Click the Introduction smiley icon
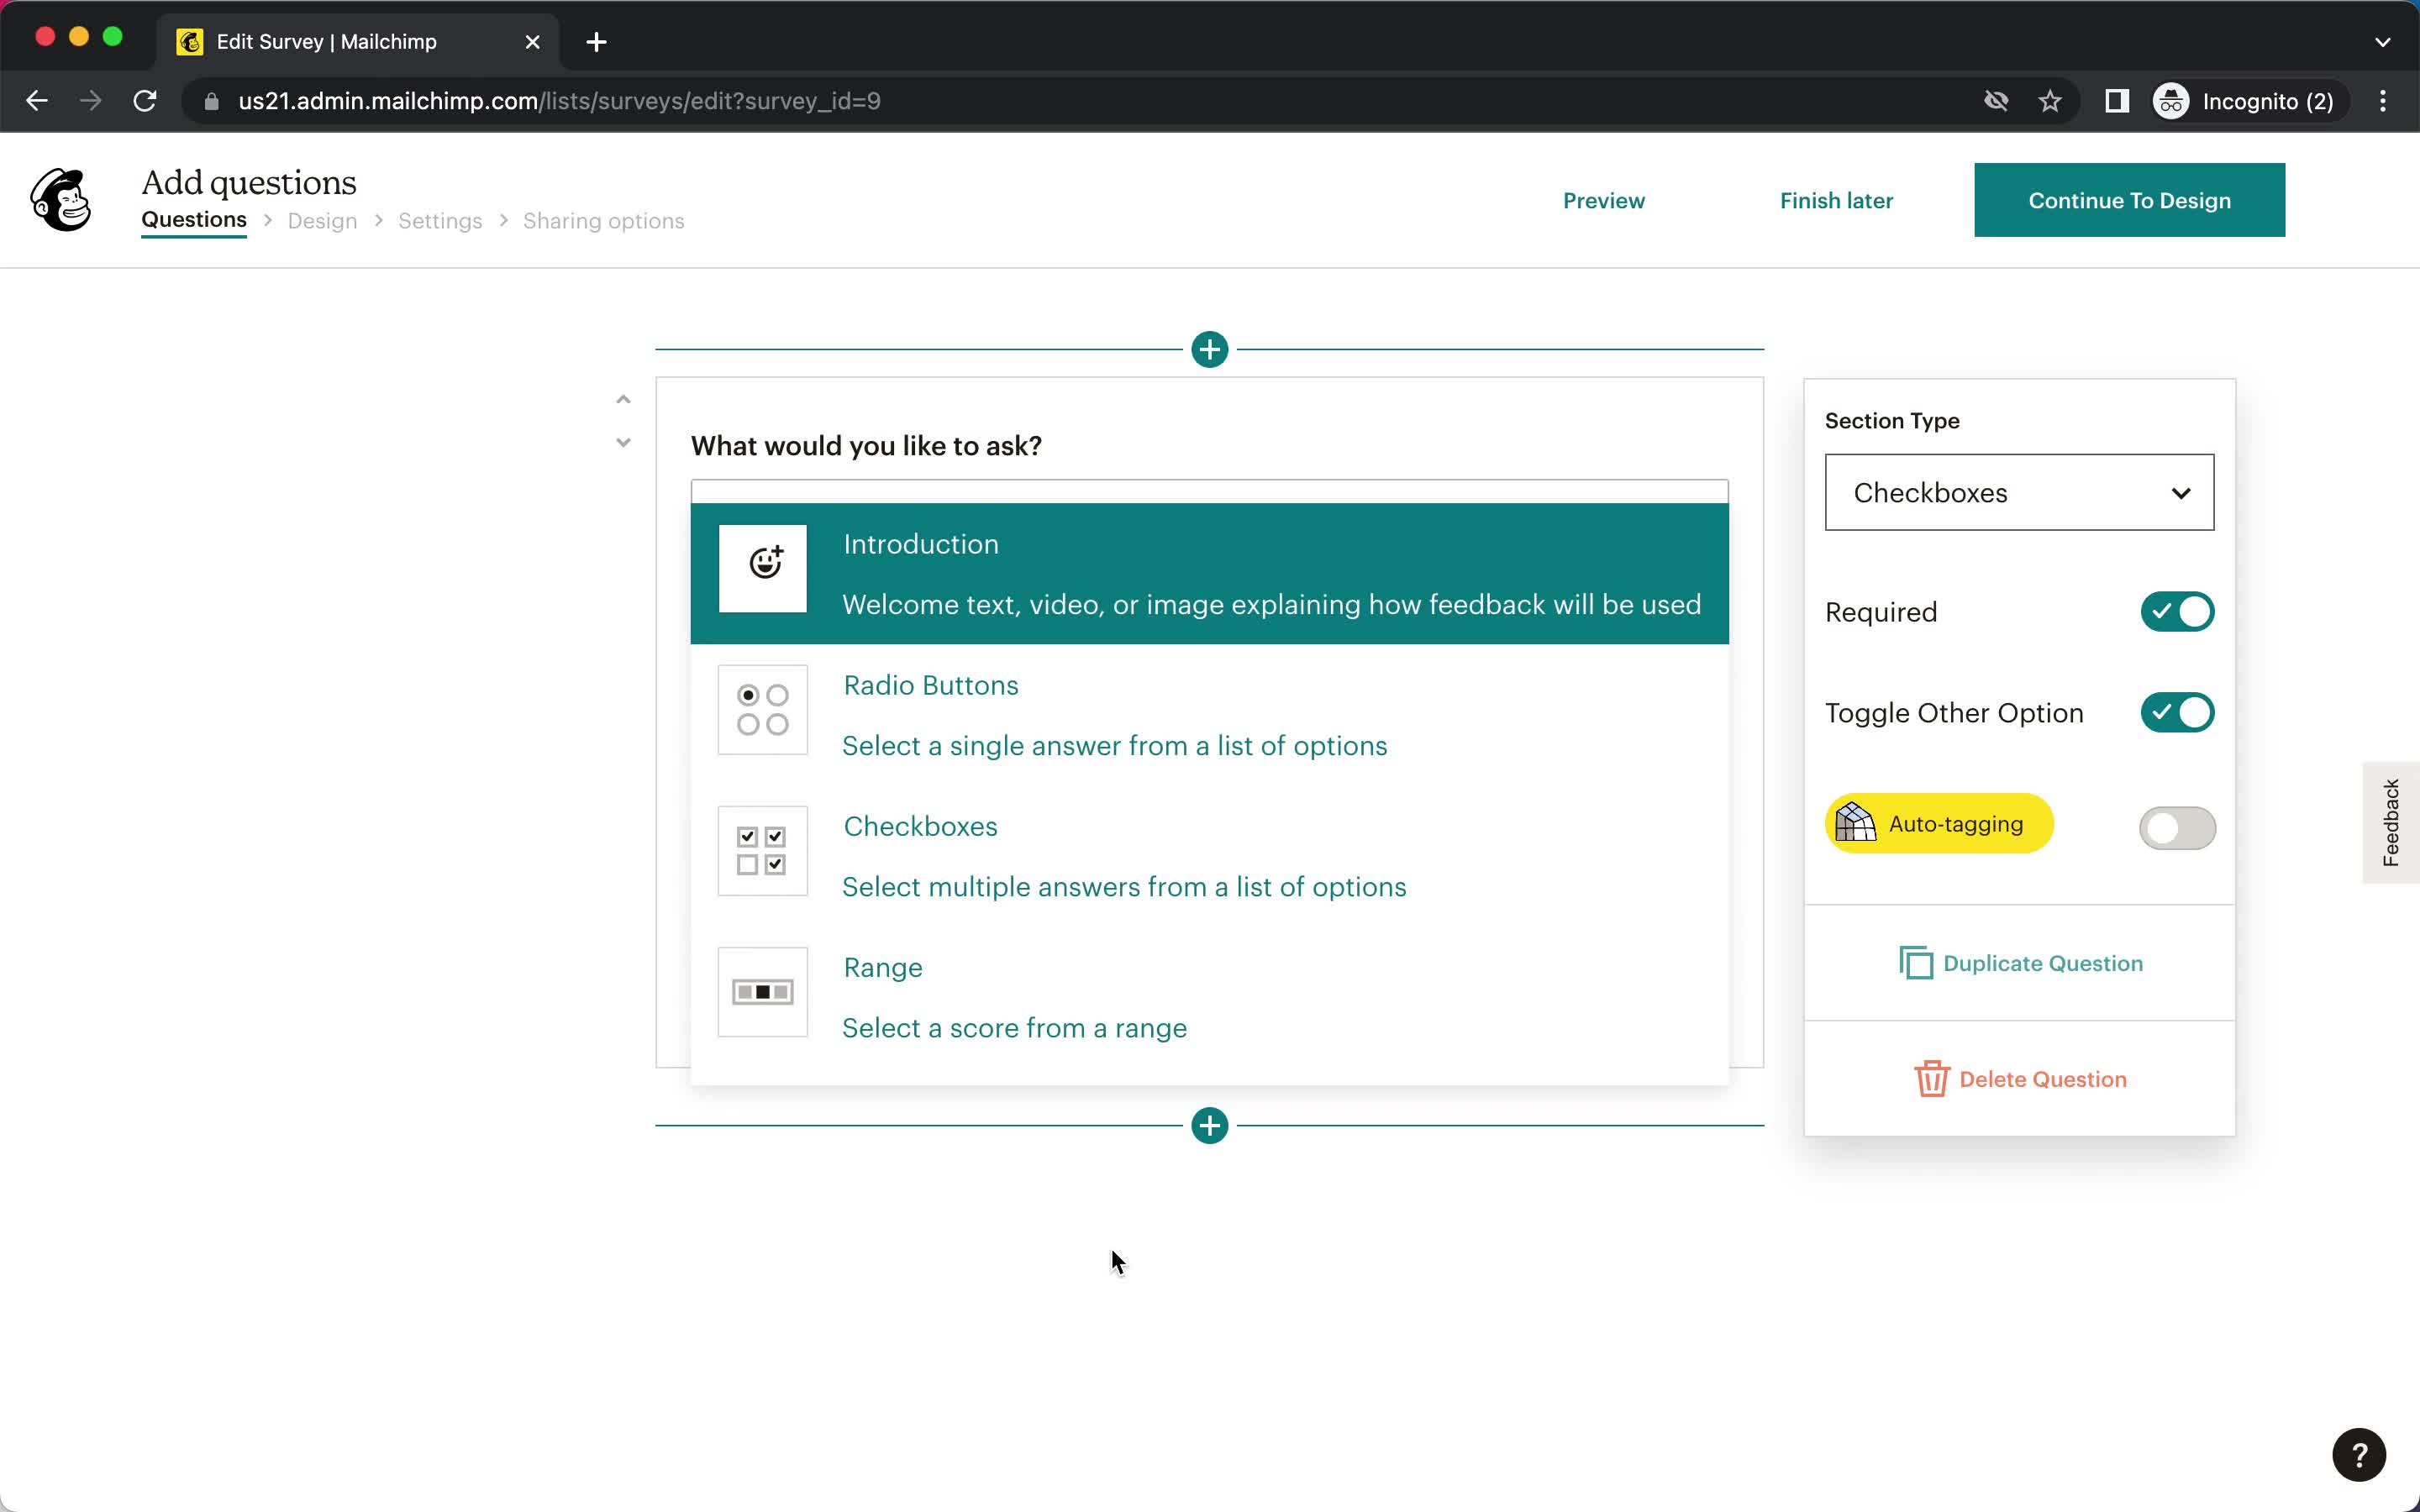The width and height of the screenshot is (2420, 1512). pyautogui.click(x=763, y=567)
